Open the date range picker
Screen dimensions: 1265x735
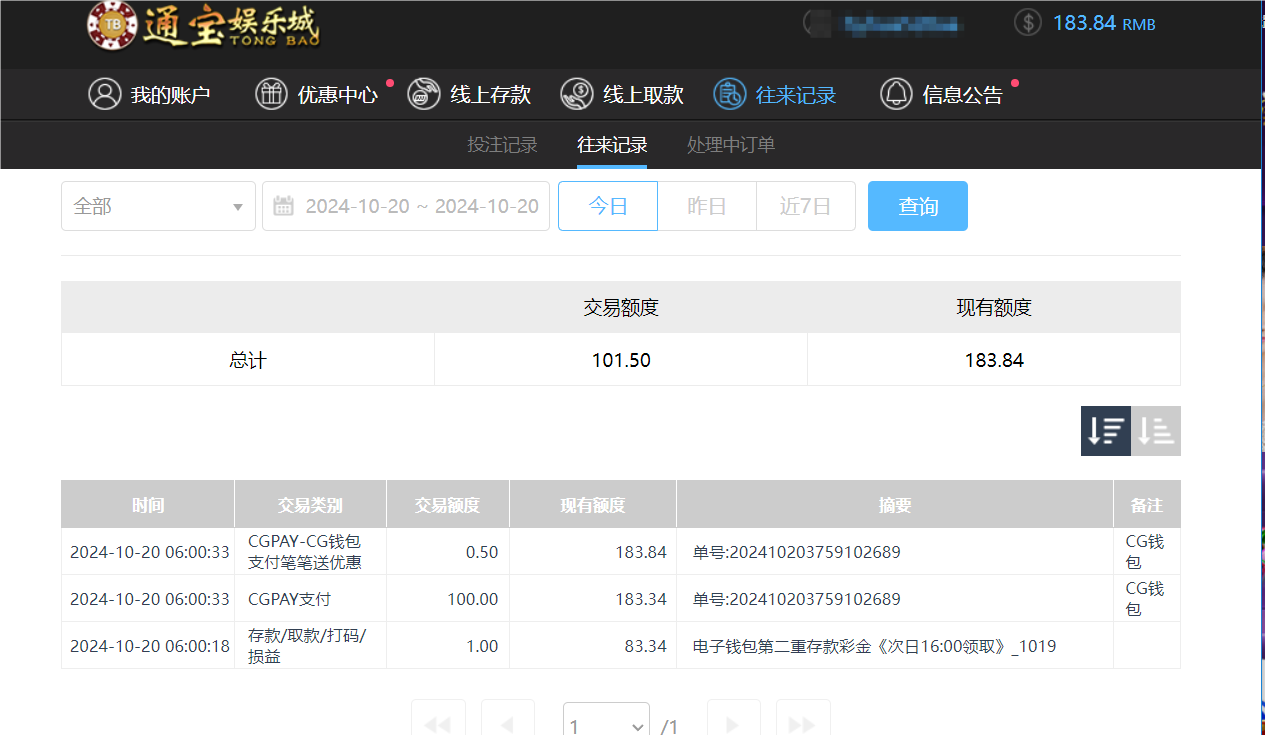(x=405, y=206)
